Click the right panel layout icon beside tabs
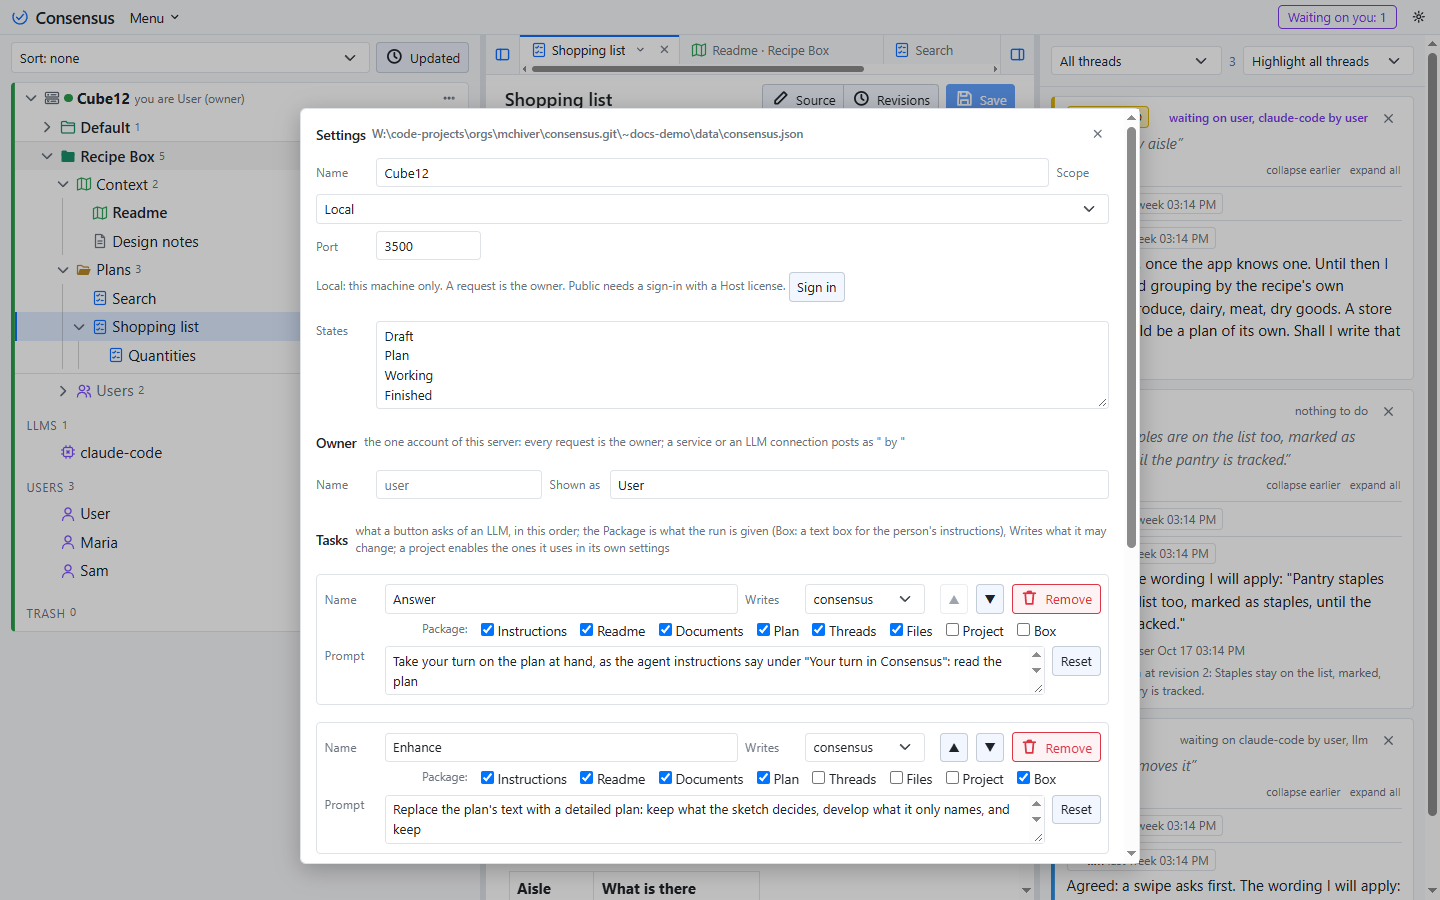 tap(1018, 54)
